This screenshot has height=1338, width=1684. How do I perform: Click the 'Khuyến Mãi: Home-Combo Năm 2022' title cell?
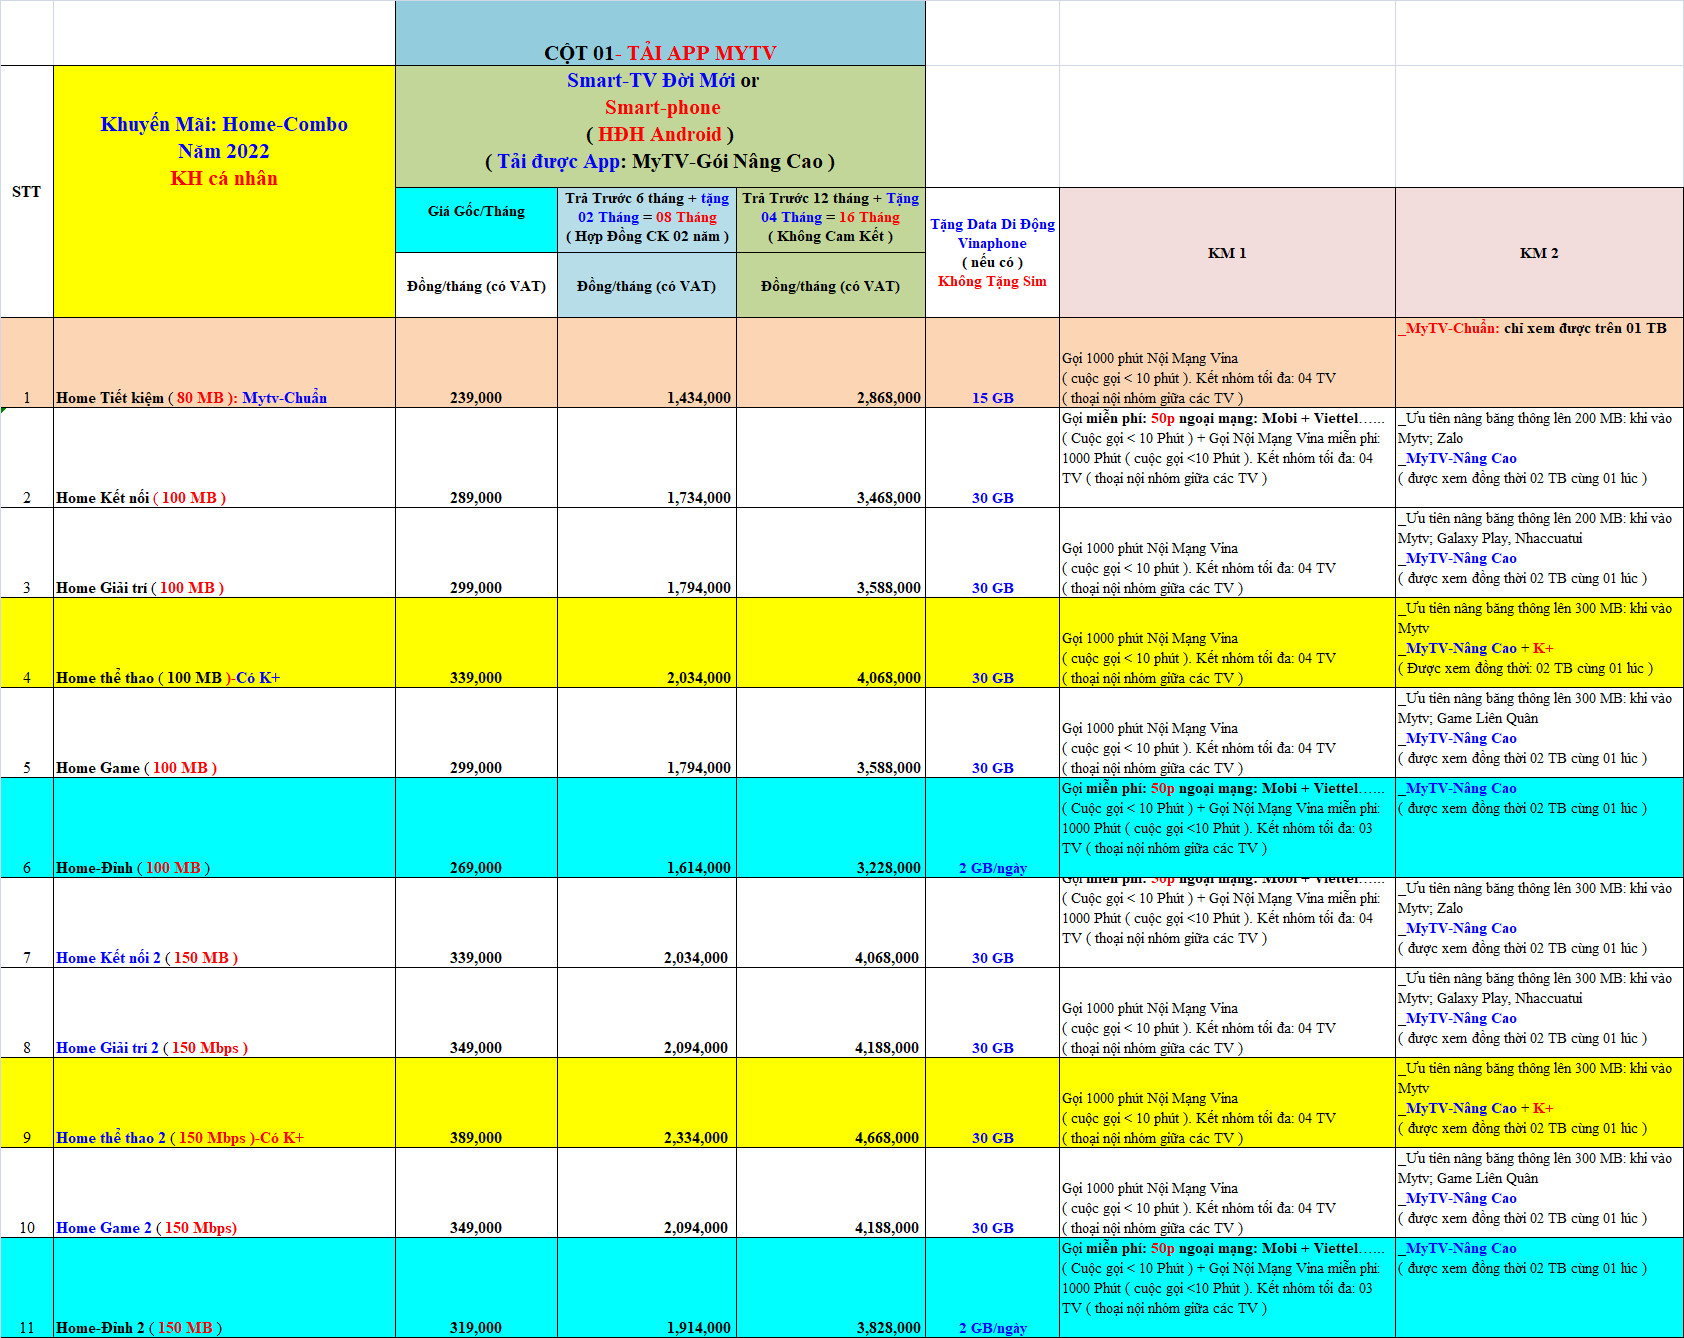pos(224,192)
